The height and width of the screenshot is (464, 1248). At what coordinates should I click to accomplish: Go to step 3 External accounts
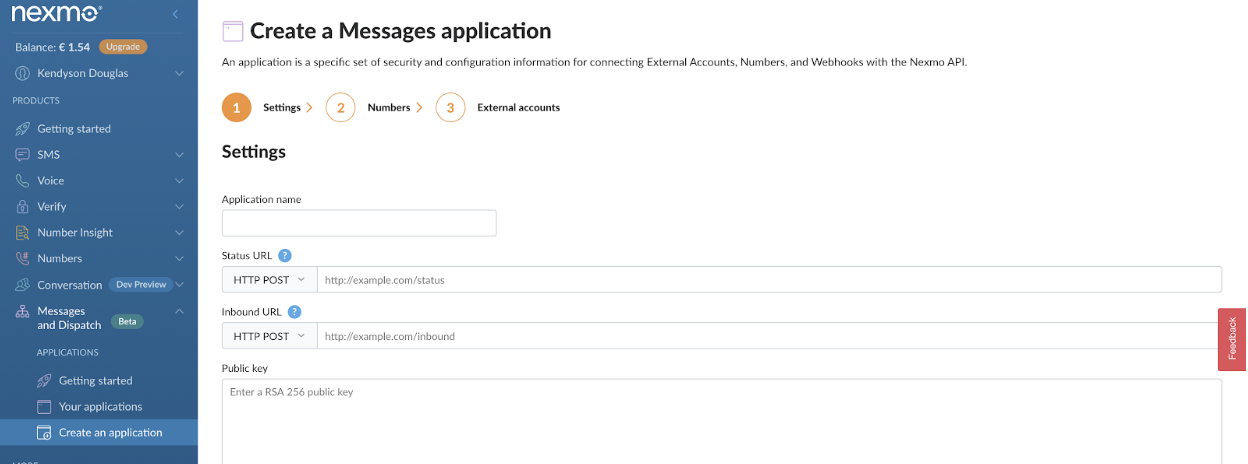coord(450,107)
